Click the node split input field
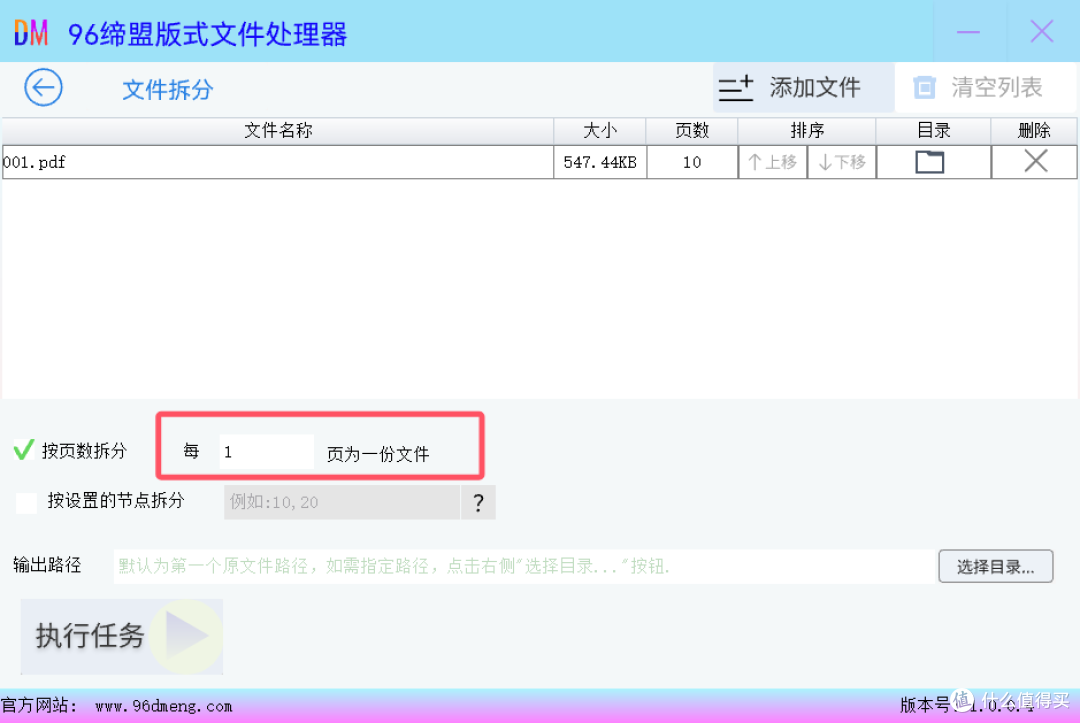Image resolution: width=1080 pixels, height=723 pixels. [342, 502]
